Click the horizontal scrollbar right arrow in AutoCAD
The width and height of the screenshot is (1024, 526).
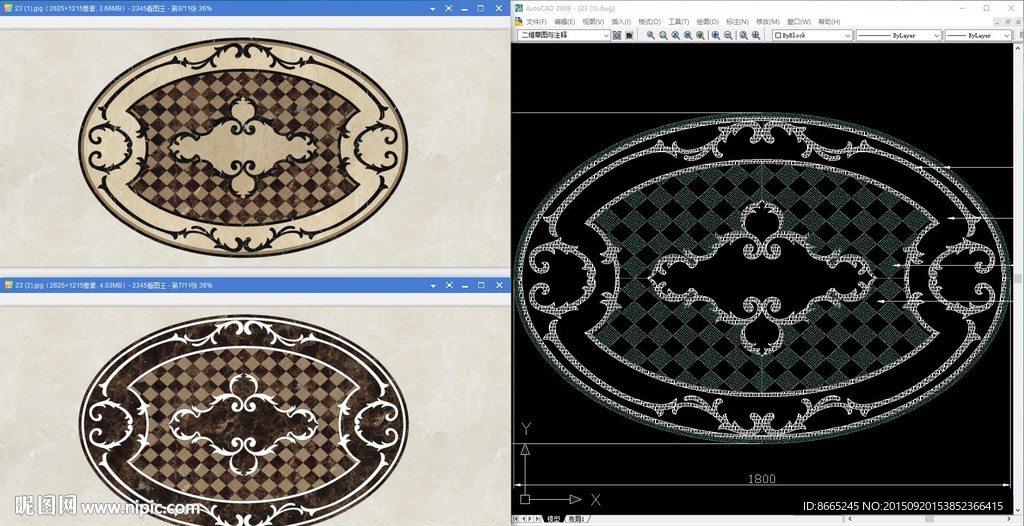point(1009,519)
